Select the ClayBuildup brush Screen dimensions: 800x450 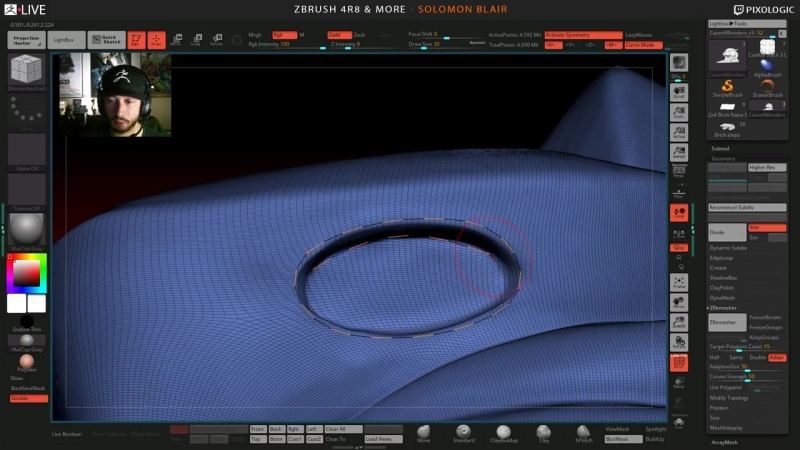point(504,434)
